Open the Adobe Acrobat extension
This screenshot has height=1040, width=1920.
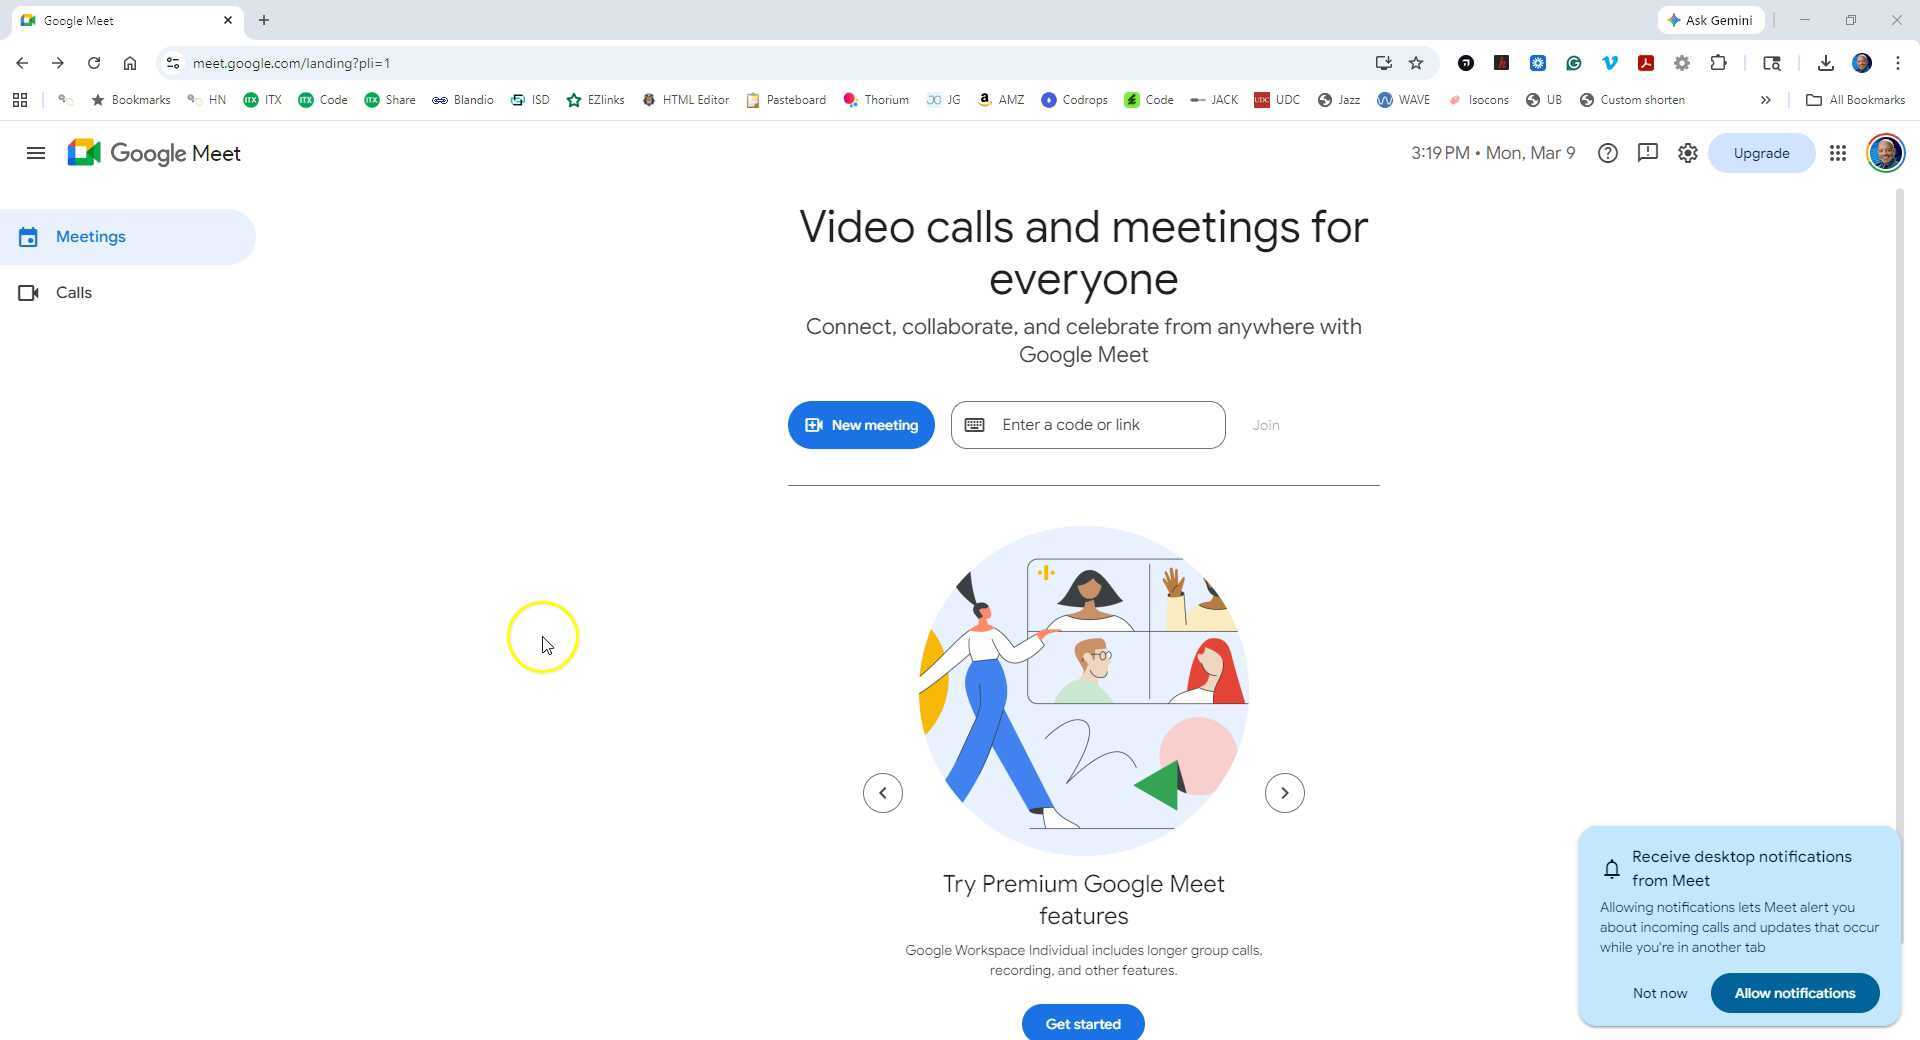pos(1645,63)
